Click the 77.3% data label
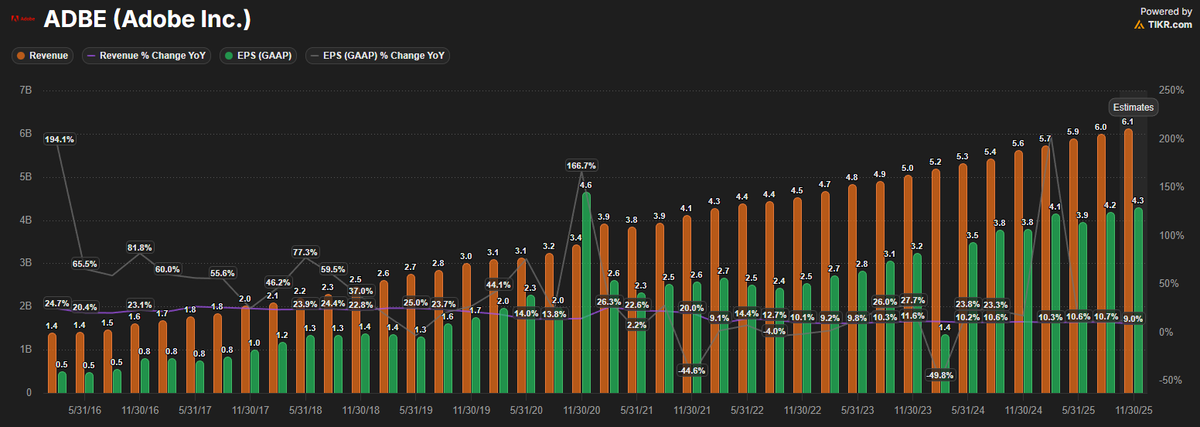Image resolution: width=1200 pixels, height=427 pixels. point(306,252)
